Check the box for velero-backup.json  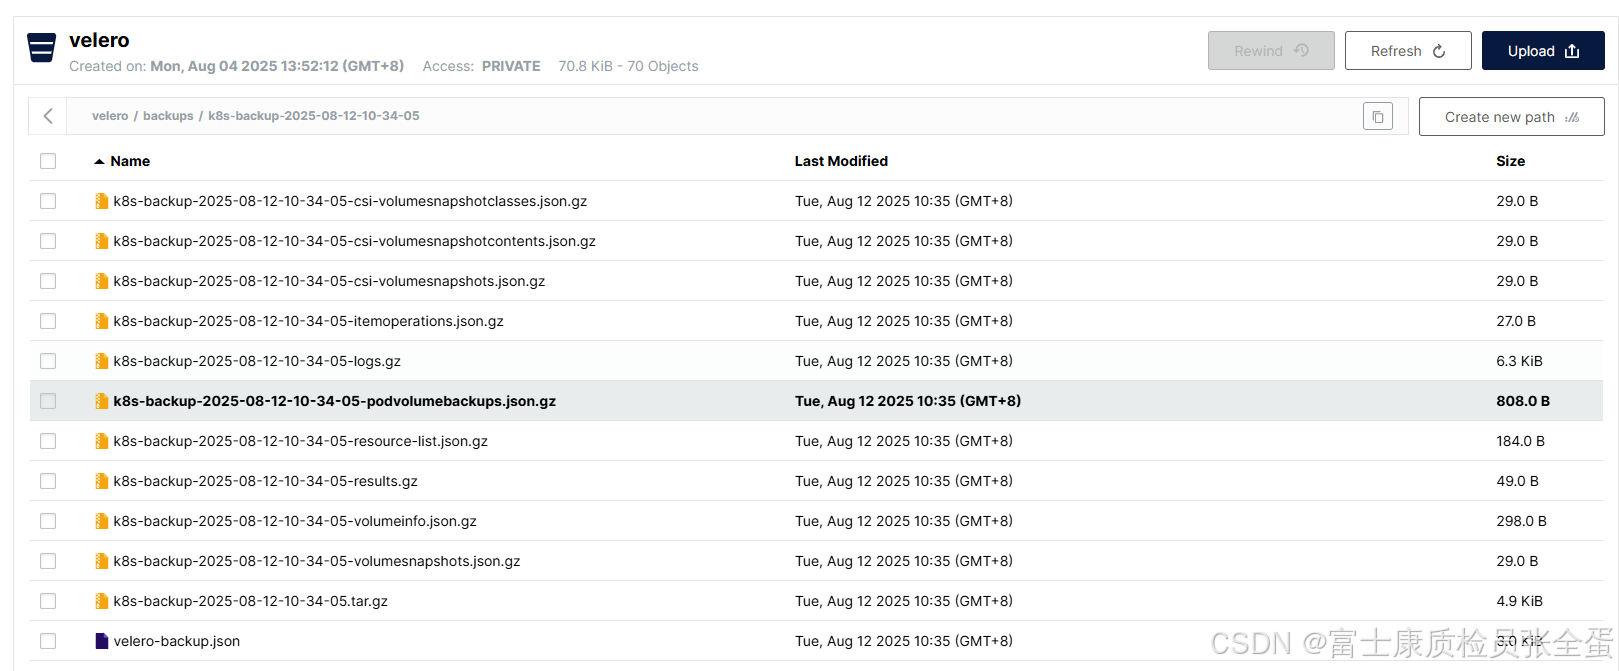click(x=48, y=641)
